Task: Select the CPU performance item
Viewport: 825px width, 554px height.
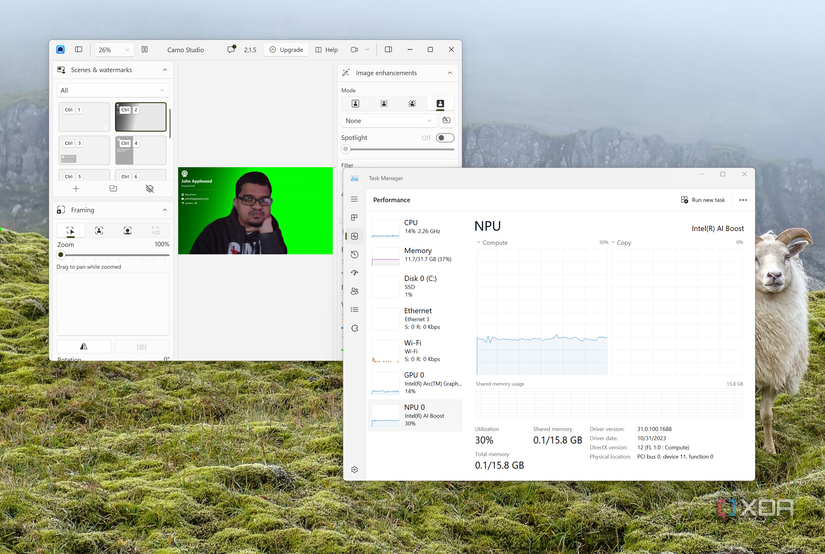Action: (x=415, y=227)
